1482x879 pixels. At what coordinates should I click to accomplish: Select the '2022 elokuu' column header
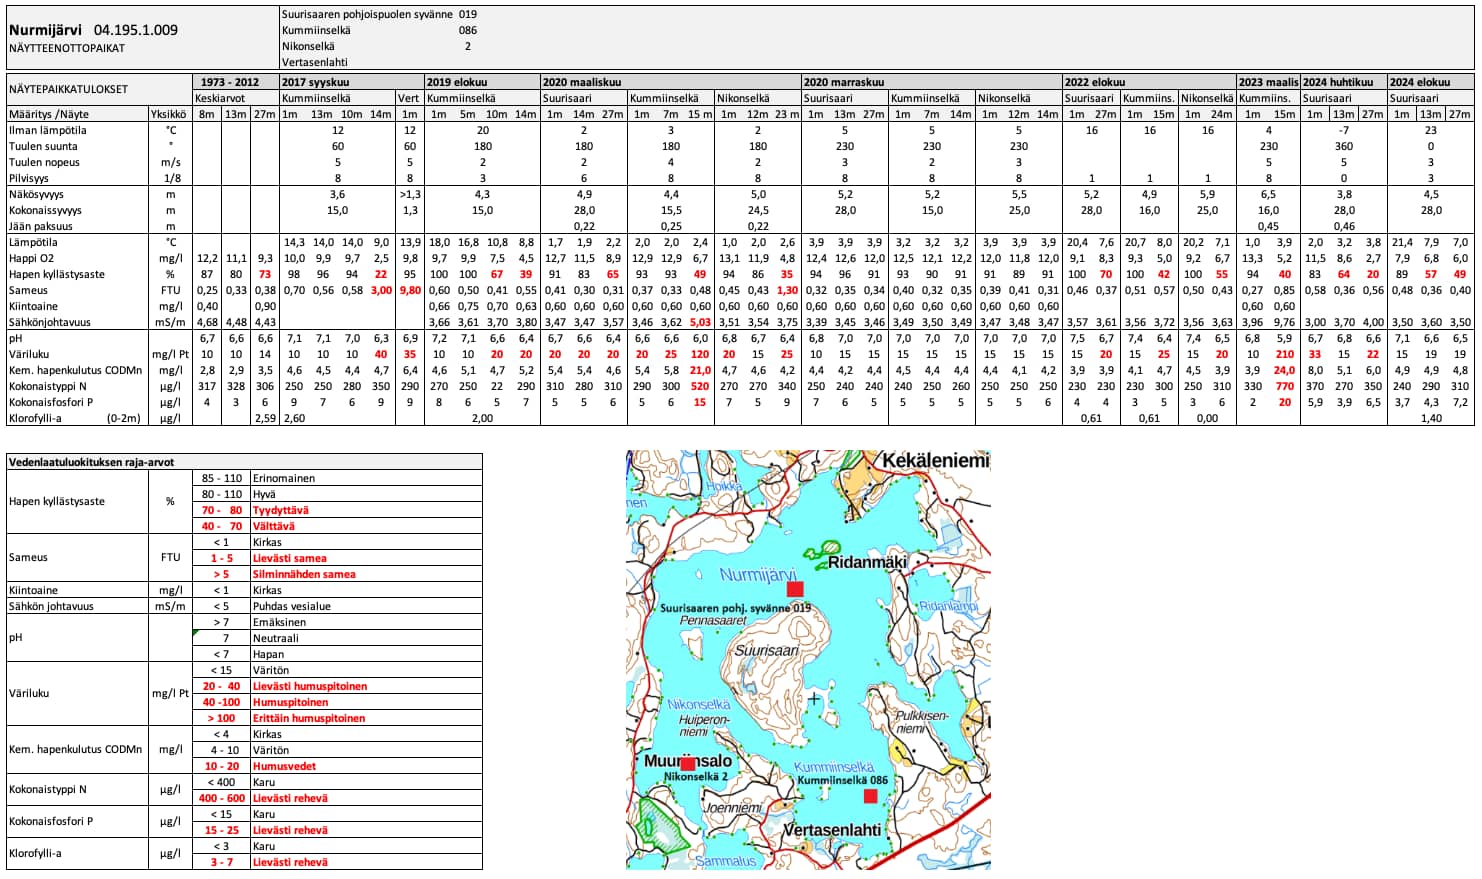tap(1095, 82)
